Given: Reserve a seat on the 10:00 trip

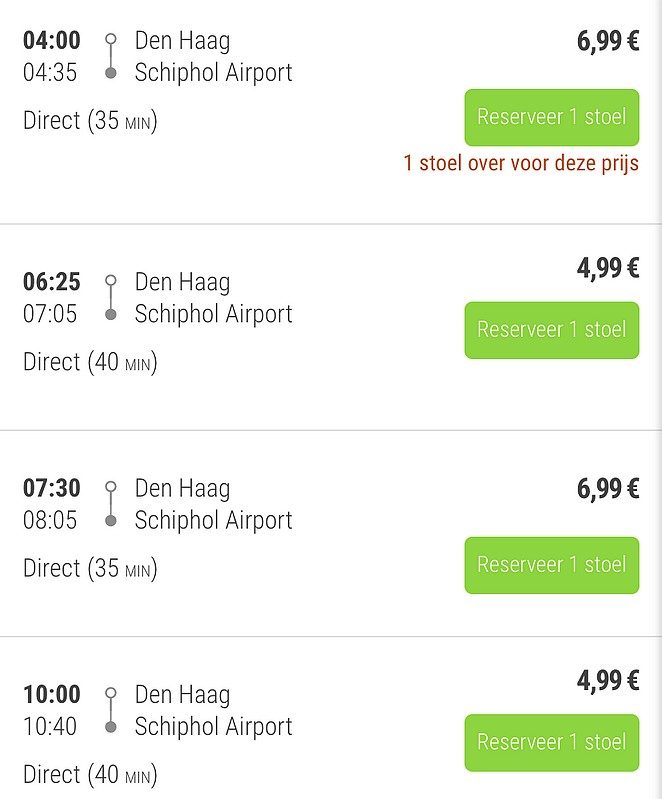Looking at the screenshot, I should point(551,742).
